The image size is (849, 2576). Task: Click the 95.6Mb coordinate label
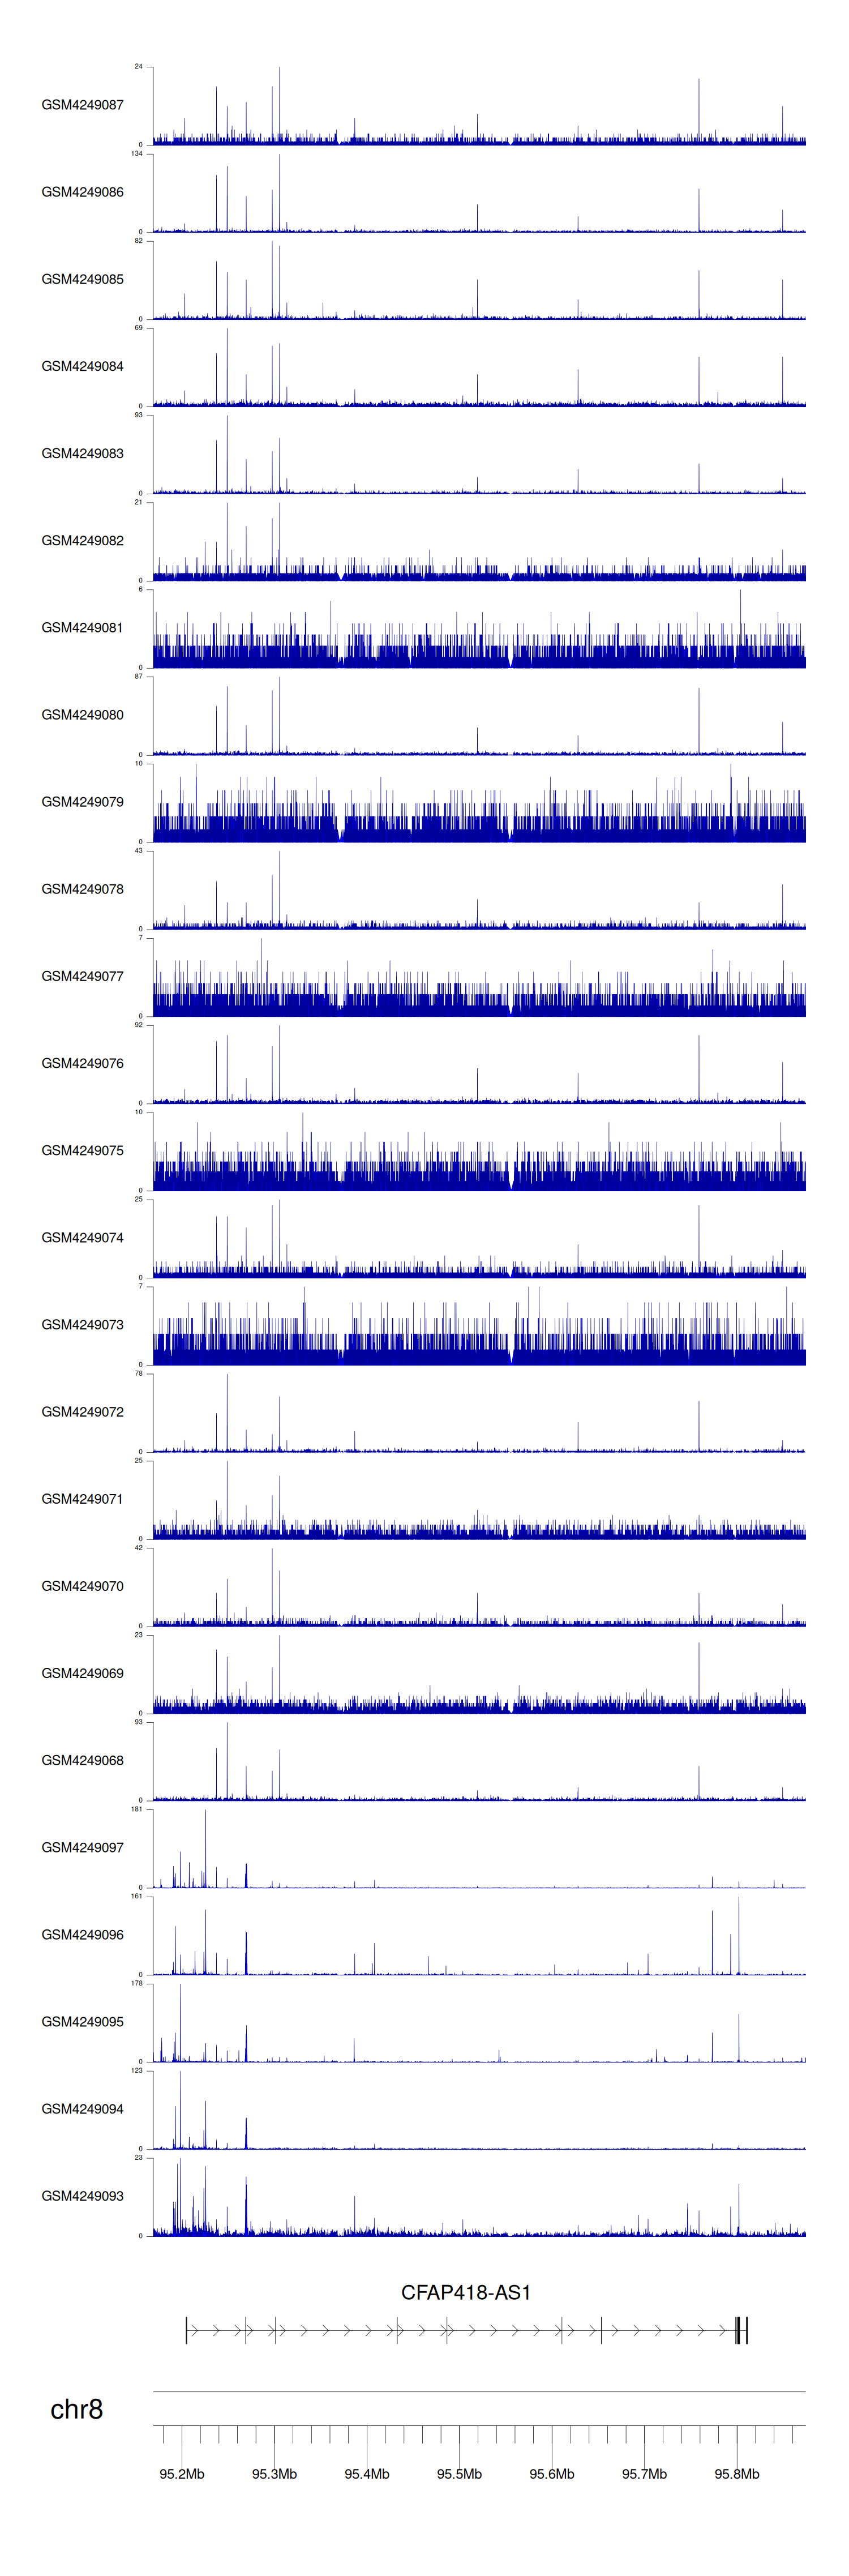coord(552,2473)
